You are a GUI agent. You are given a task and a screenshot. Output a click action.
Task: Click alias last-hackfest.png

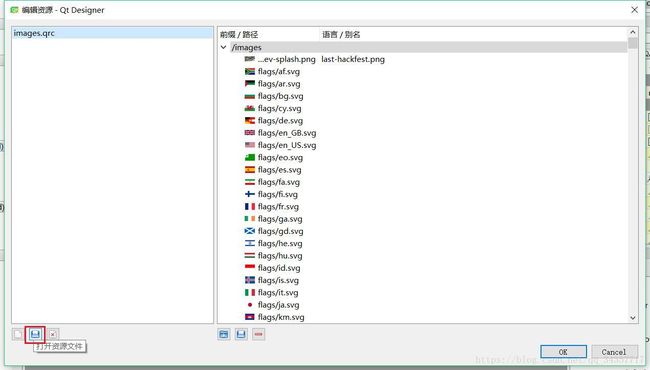[x=353, y=59]
